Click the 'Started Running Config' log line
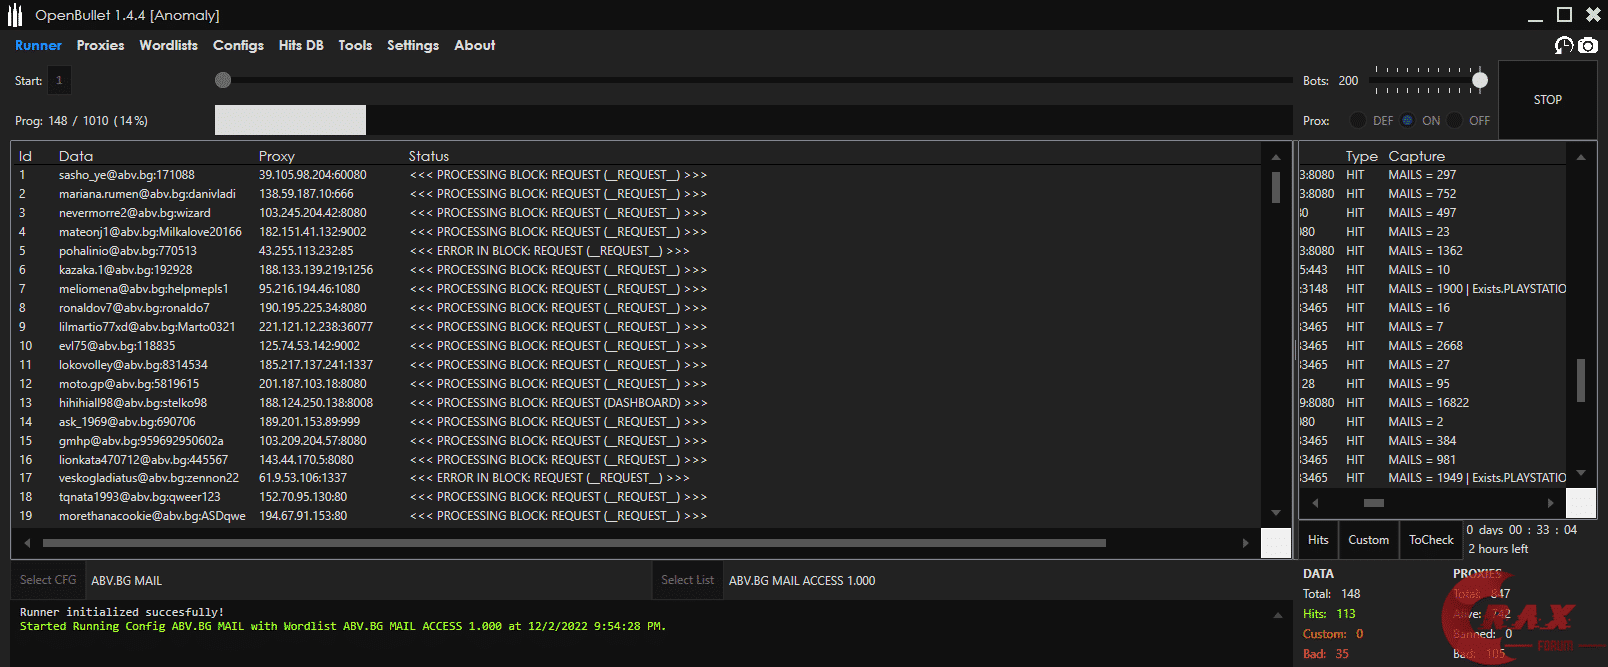Viewport: 1608px width, 667px height. click(x=343, y=626)
